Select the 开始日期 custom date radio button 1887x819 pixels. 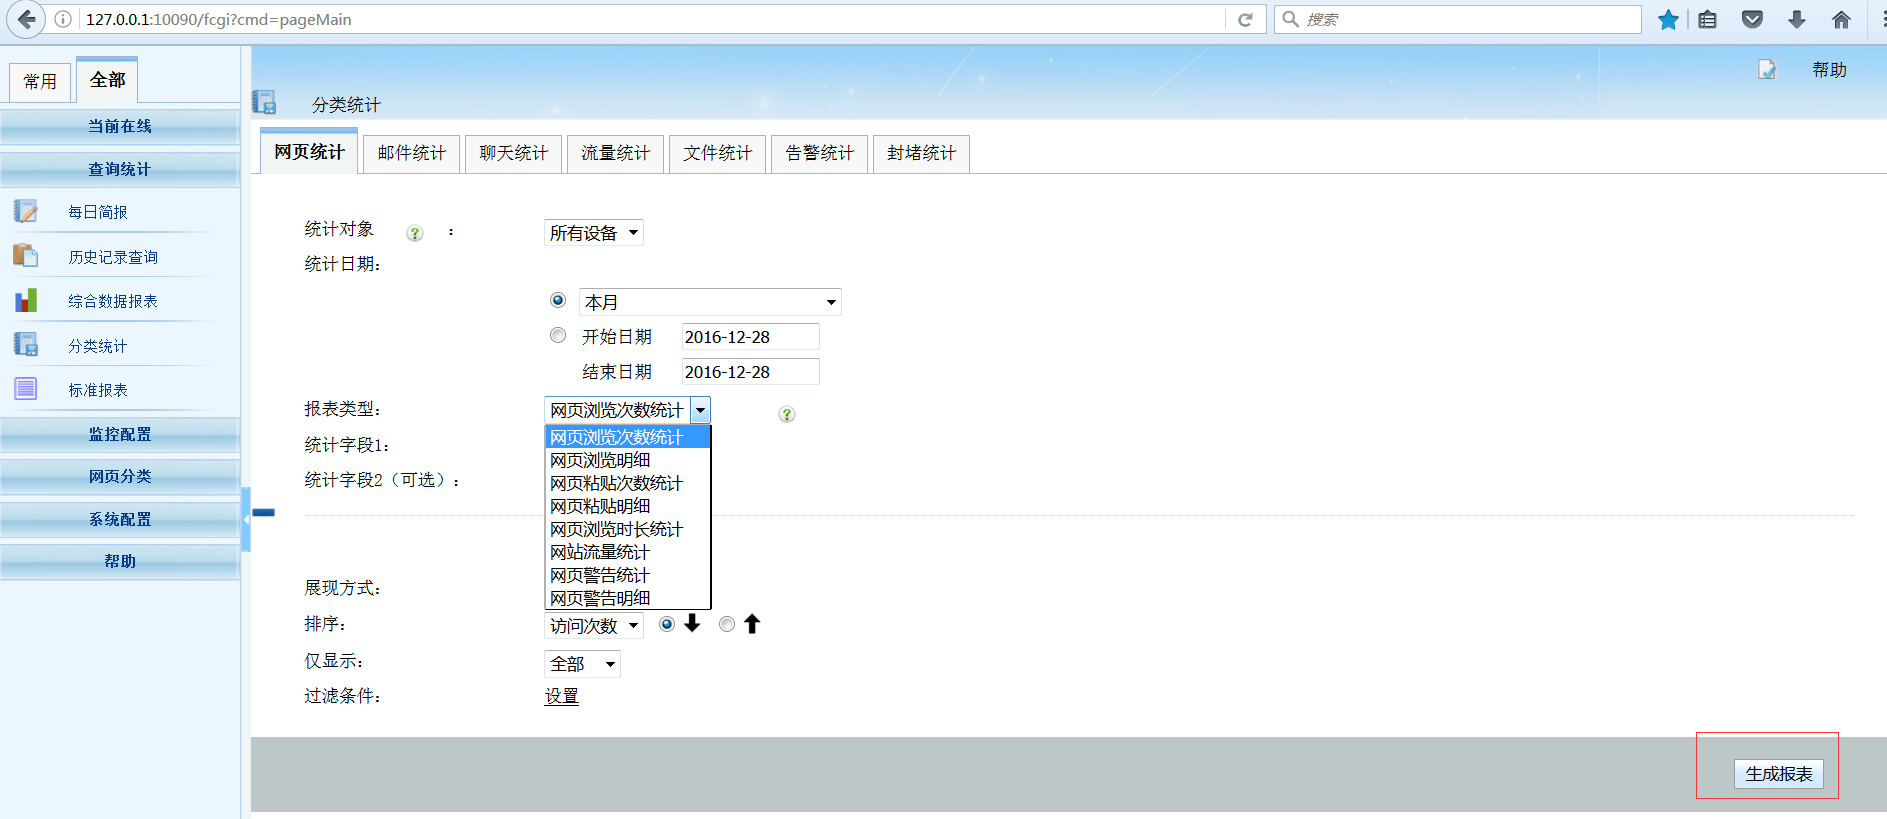pos(558,336)
